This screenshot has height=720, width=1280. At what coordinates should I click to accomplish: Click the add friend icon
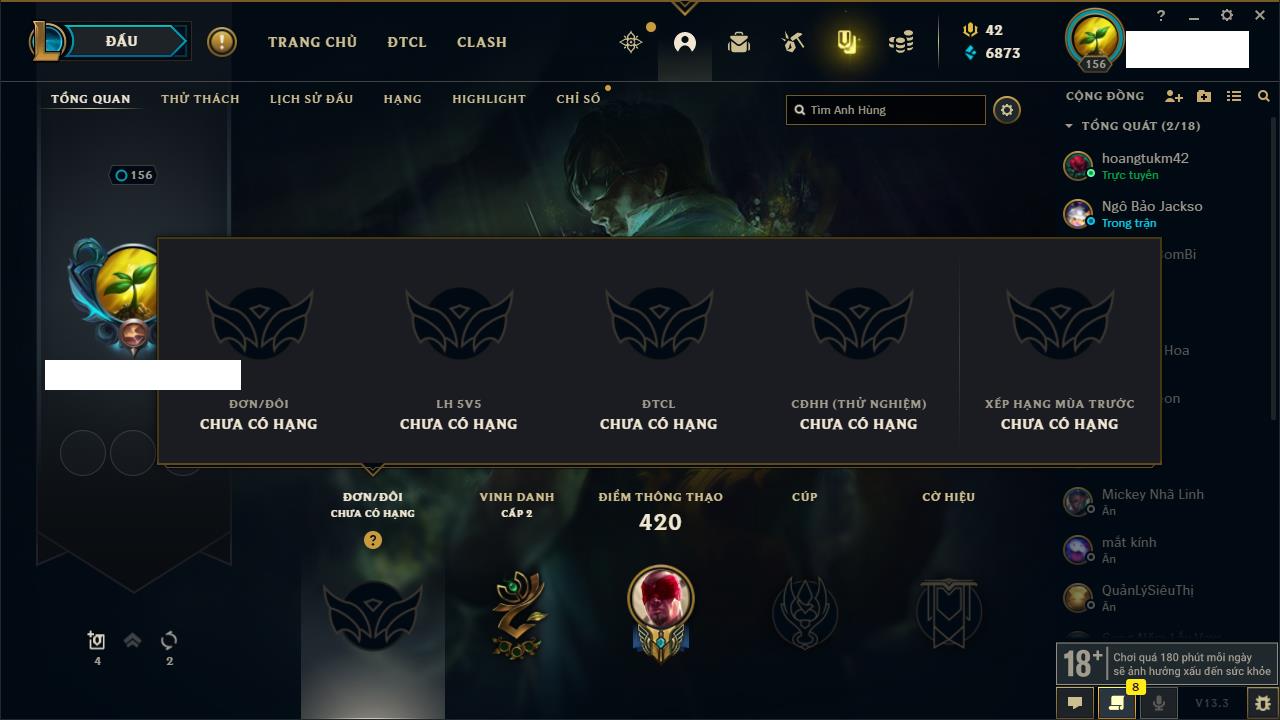pyautogui.click(x=1174, y=96)
